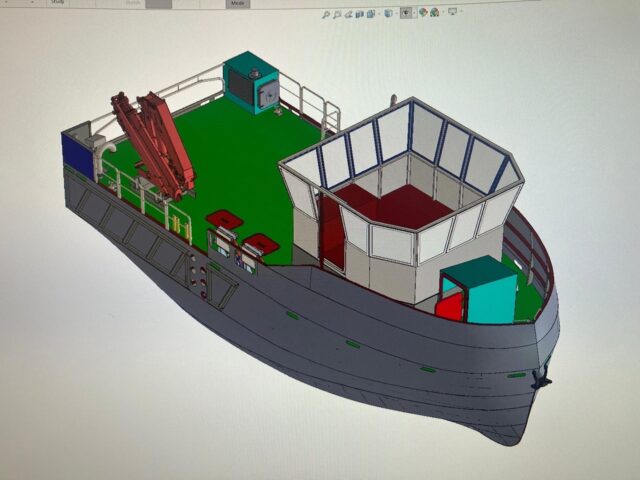
Task: Expand the View Orientation dropdown arrow
Action: click(x=379, y=12)
